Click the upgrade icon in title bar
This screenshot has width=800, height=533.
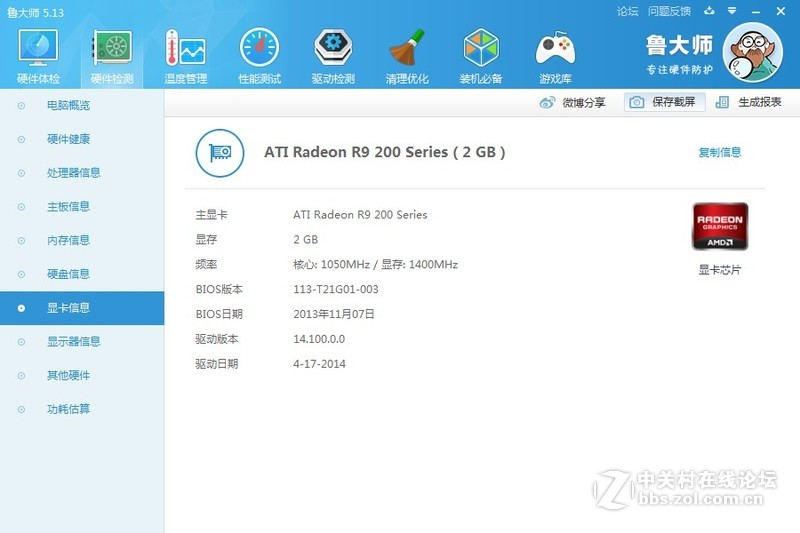coord(709,11)
